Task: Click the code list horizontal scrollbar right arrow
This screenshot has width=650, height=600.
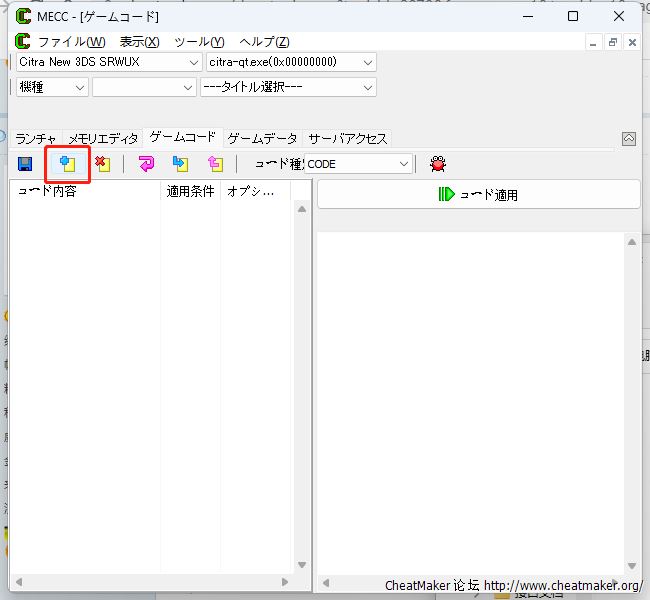Action: point(284,582)
